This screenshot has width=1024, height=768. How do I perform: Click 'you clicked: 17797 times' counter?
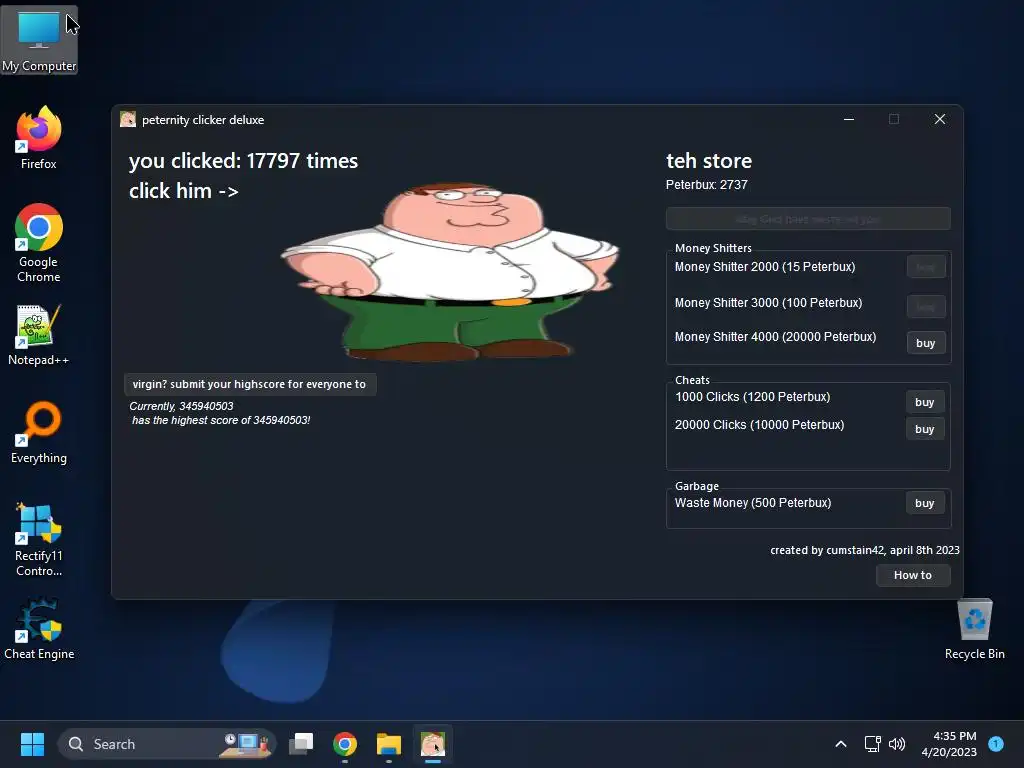click(x=243, y=161)
